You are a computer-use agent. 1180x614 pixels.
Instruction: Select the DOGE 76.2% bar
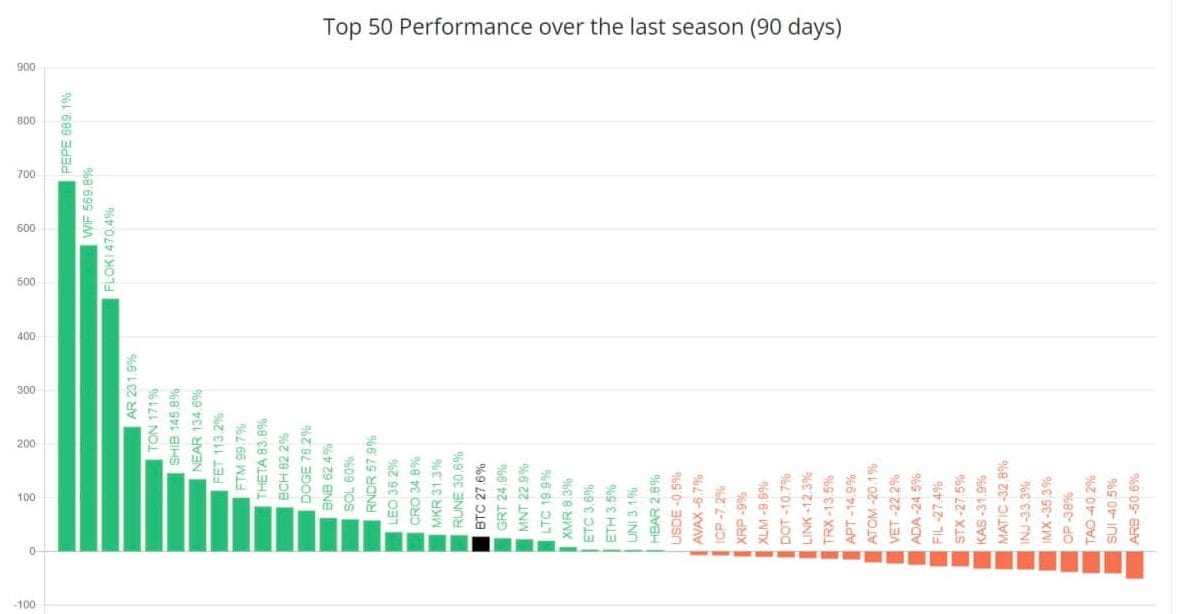coord(306,531)
